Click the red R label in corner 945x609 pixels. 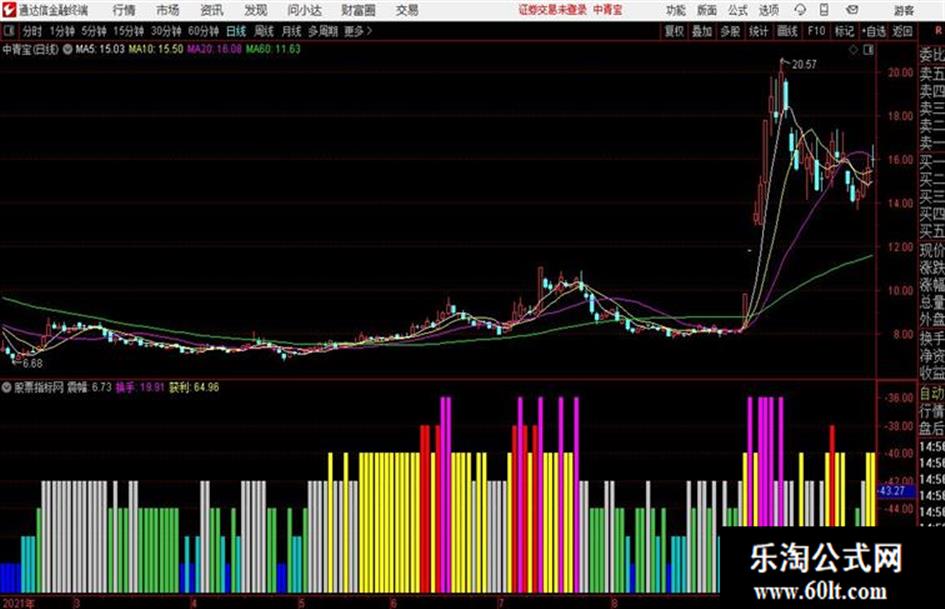coord(939,31)
